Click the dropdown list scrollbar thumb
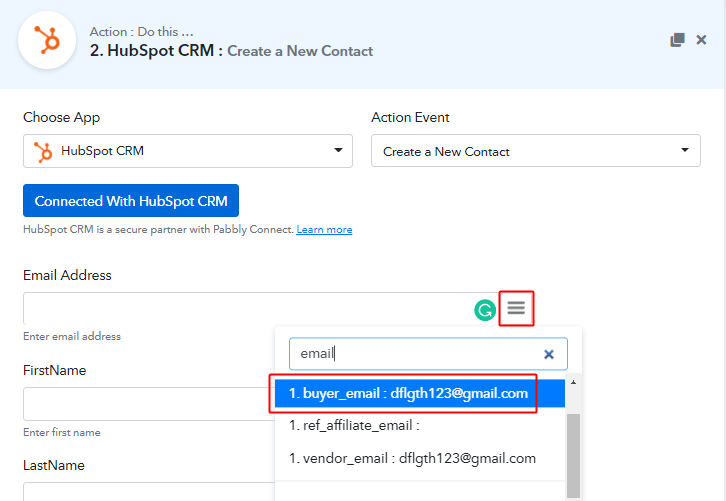Viewport: 726px width, 501px height. [573, 456]
